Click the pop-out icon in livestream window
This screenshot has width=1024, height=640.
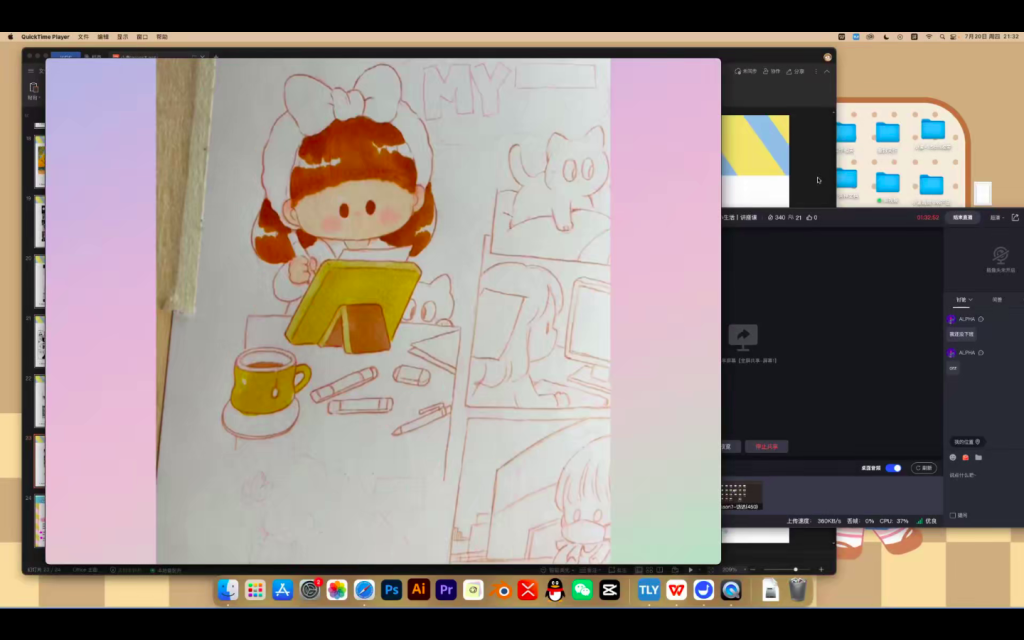1015,217
